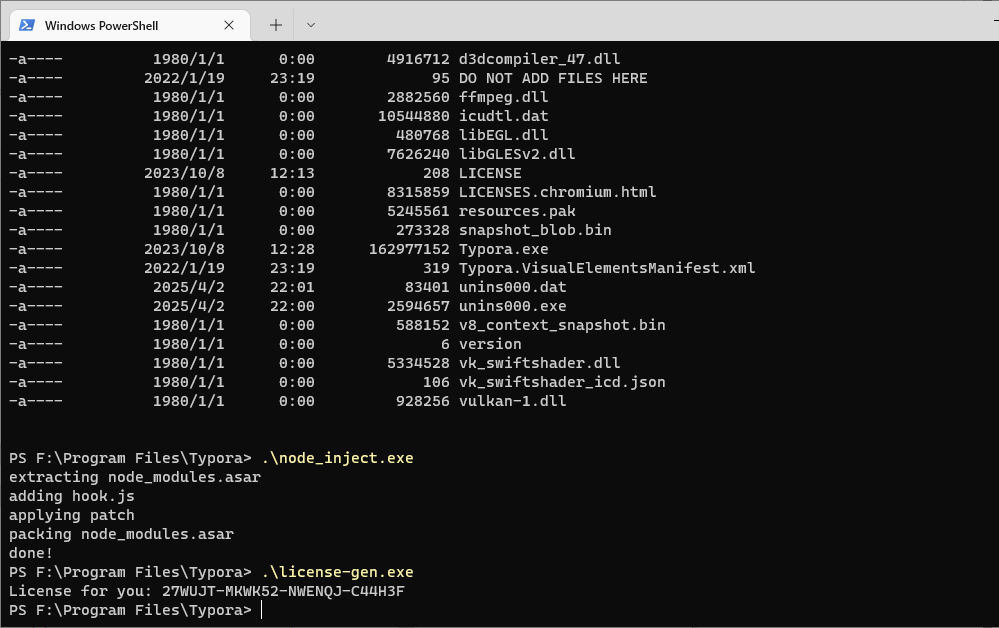Viewport: 999px width, 628px height.
Task: Click the resources.pak file name
Action: click(516, 211)
